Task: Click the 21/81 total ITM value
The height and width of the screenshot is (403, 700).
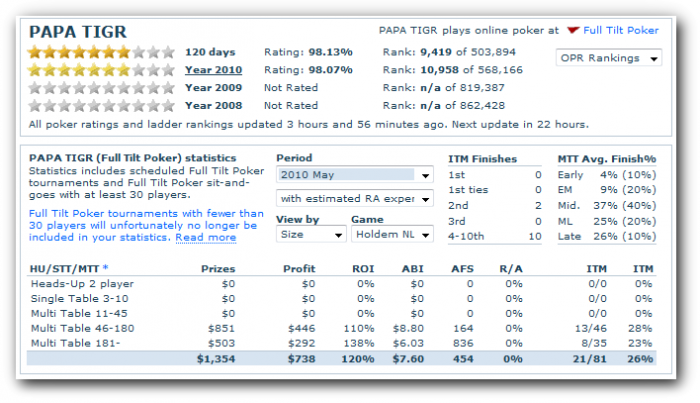Action: point(589,359)
